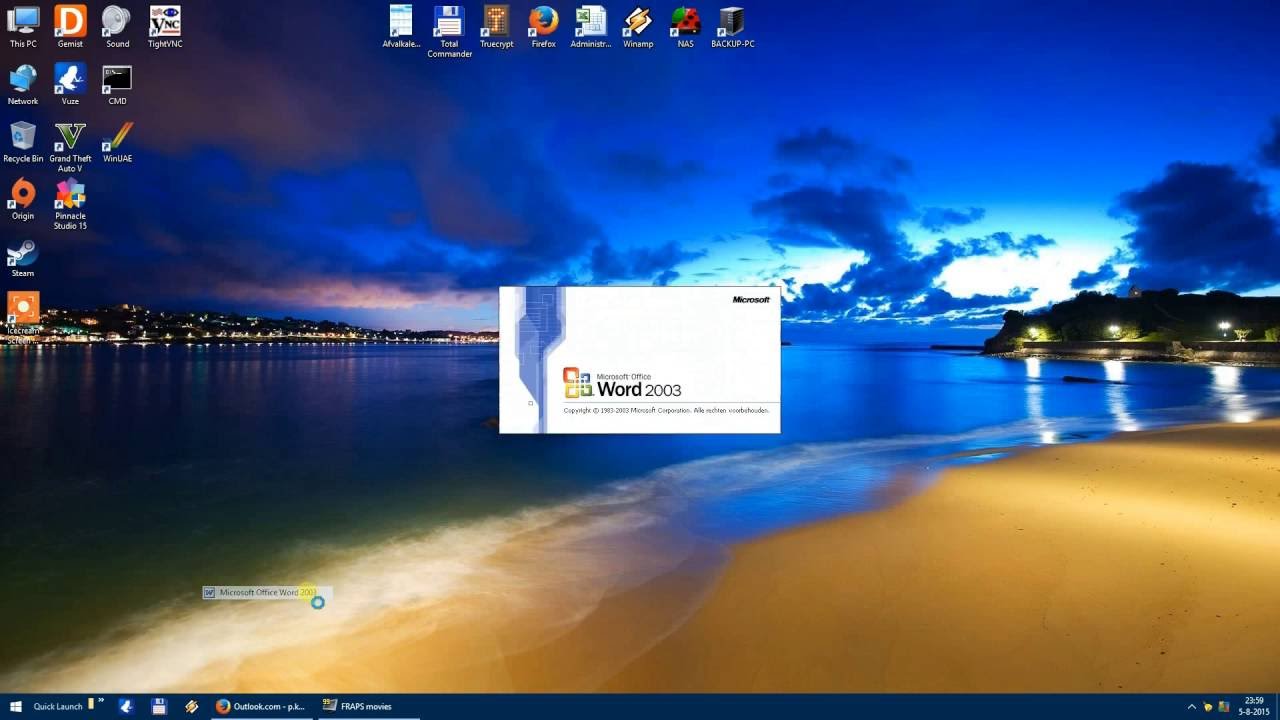Launch the Vuze desktop shortcut

pos(70,85)
